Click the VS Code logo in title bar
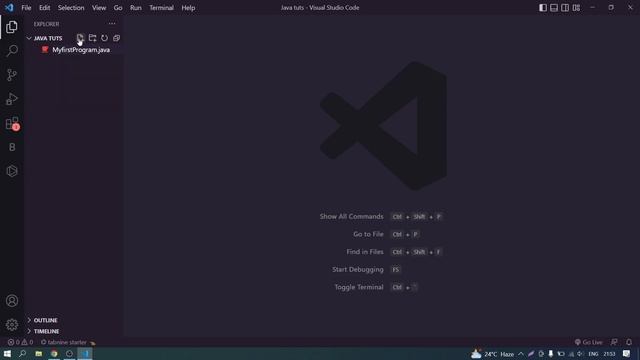Image resolution: width=640 pixels, height=360 pixels. [x=9, y=8]
